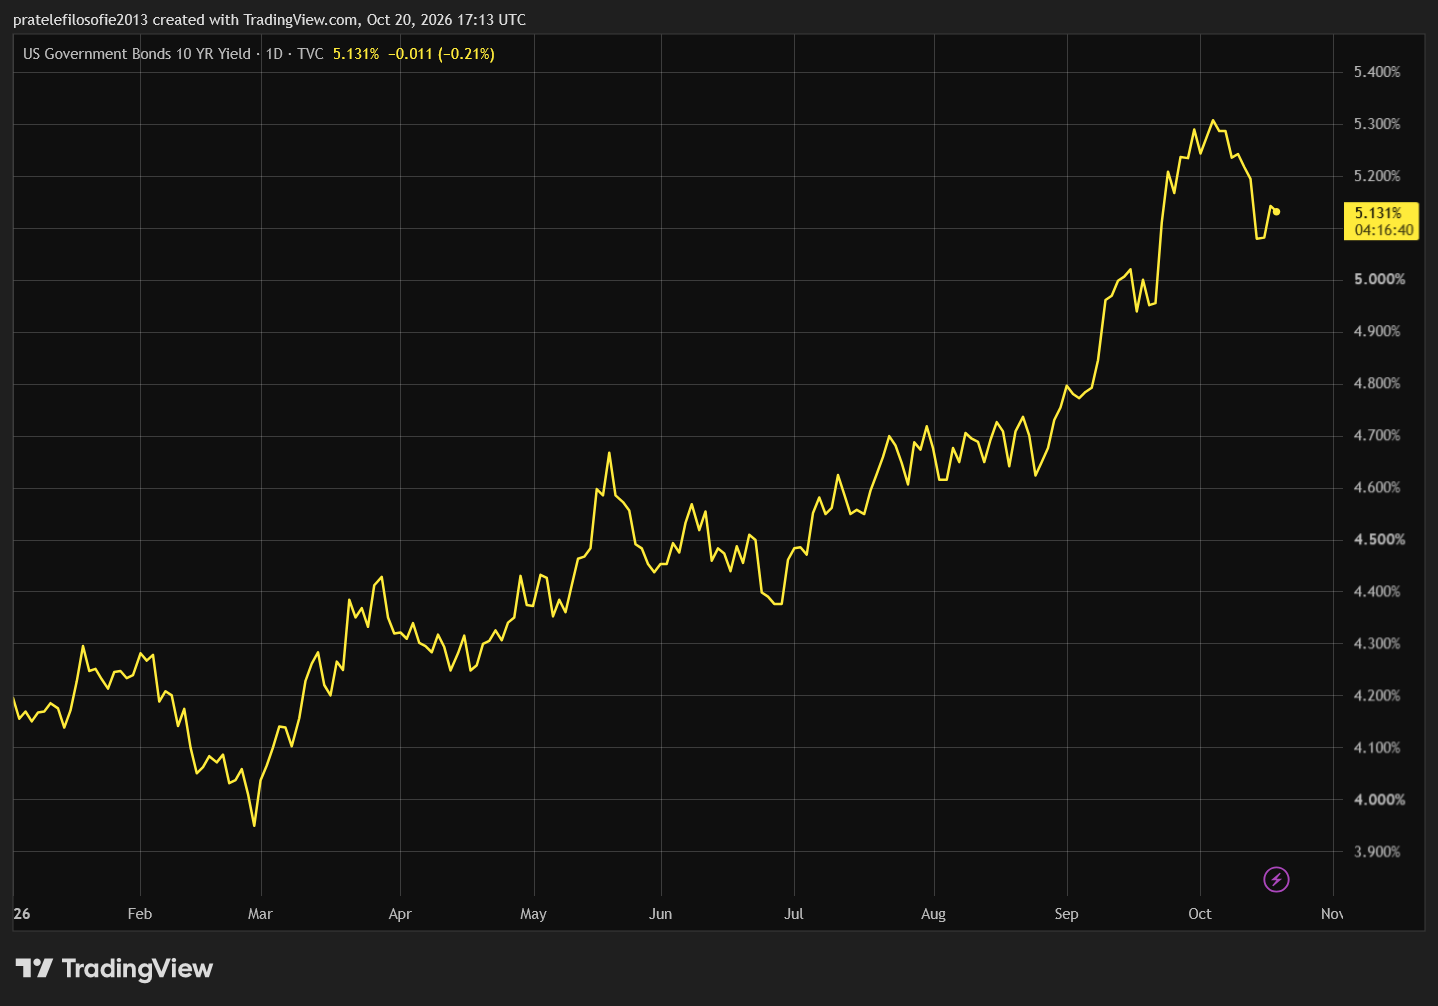The image size is (1438, 1006).
Task: Click the 5.000% price axis label
Action: pos(1379,279)
